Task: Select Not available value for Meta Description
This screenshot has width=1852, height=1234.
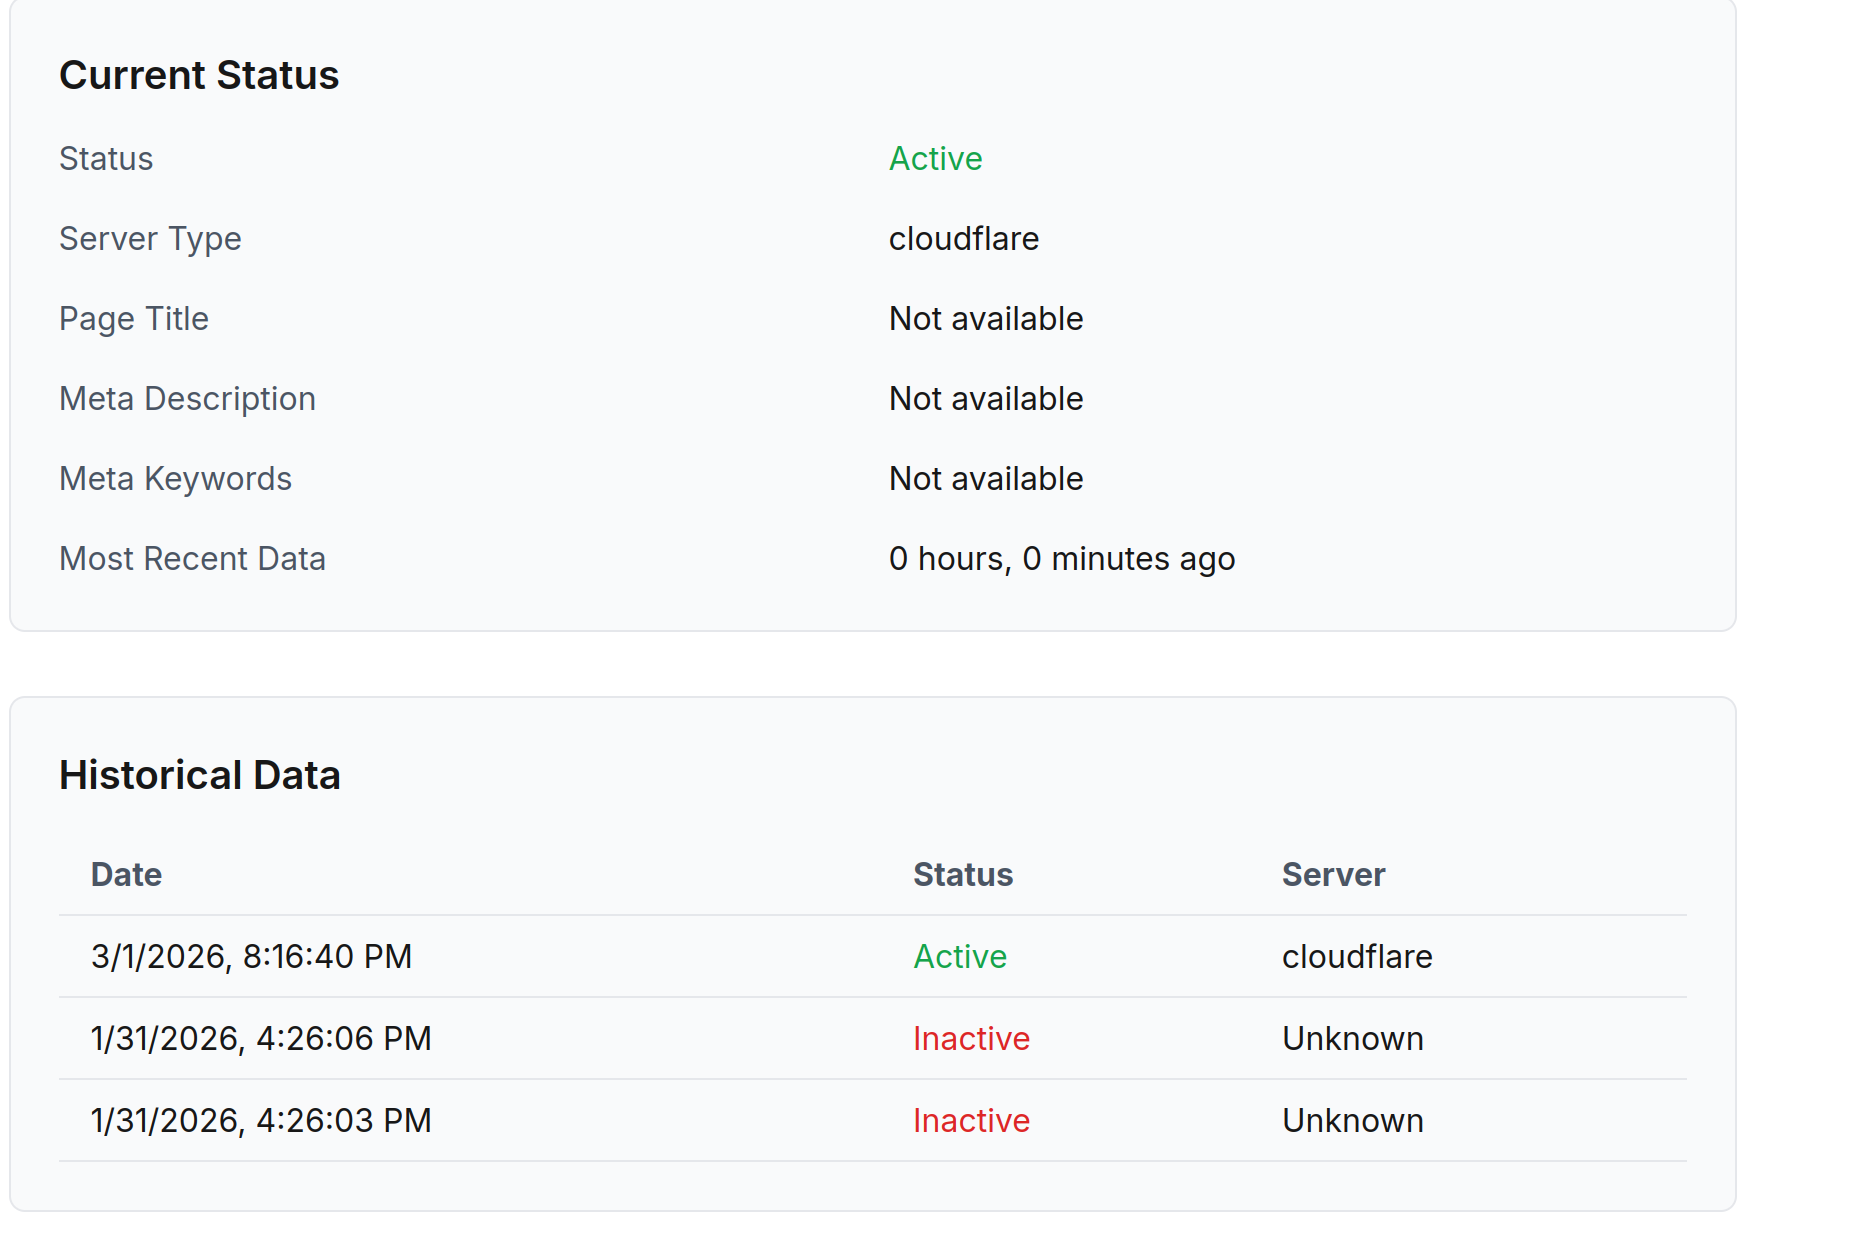Action: pyautogui.click(x=985, y=399)
